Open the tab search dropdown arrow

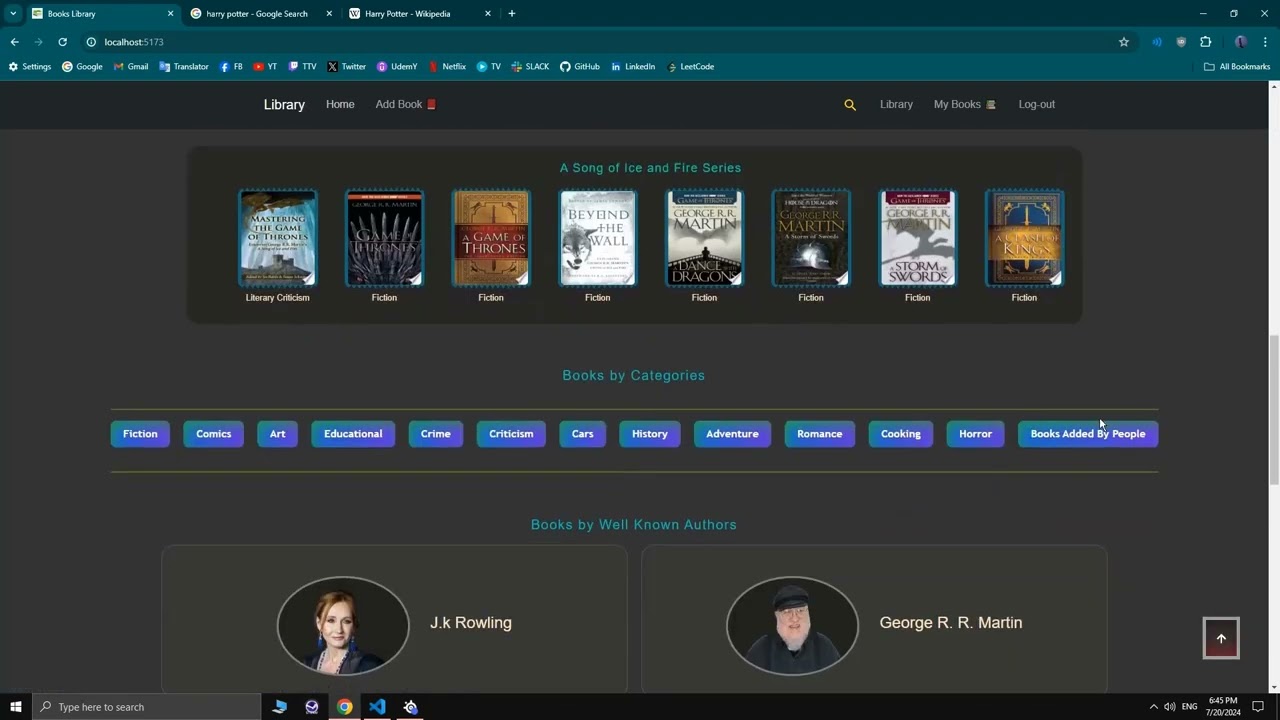click(13, 14)
